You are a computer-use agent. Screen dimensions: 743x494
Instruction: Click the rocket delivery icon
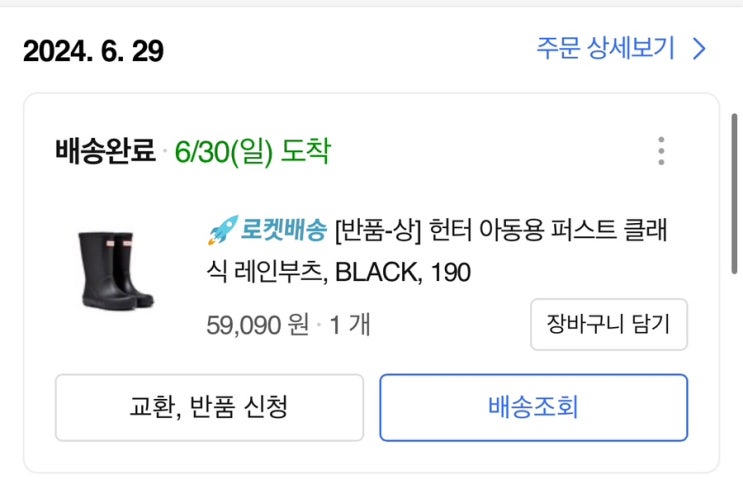click(220, 231)
